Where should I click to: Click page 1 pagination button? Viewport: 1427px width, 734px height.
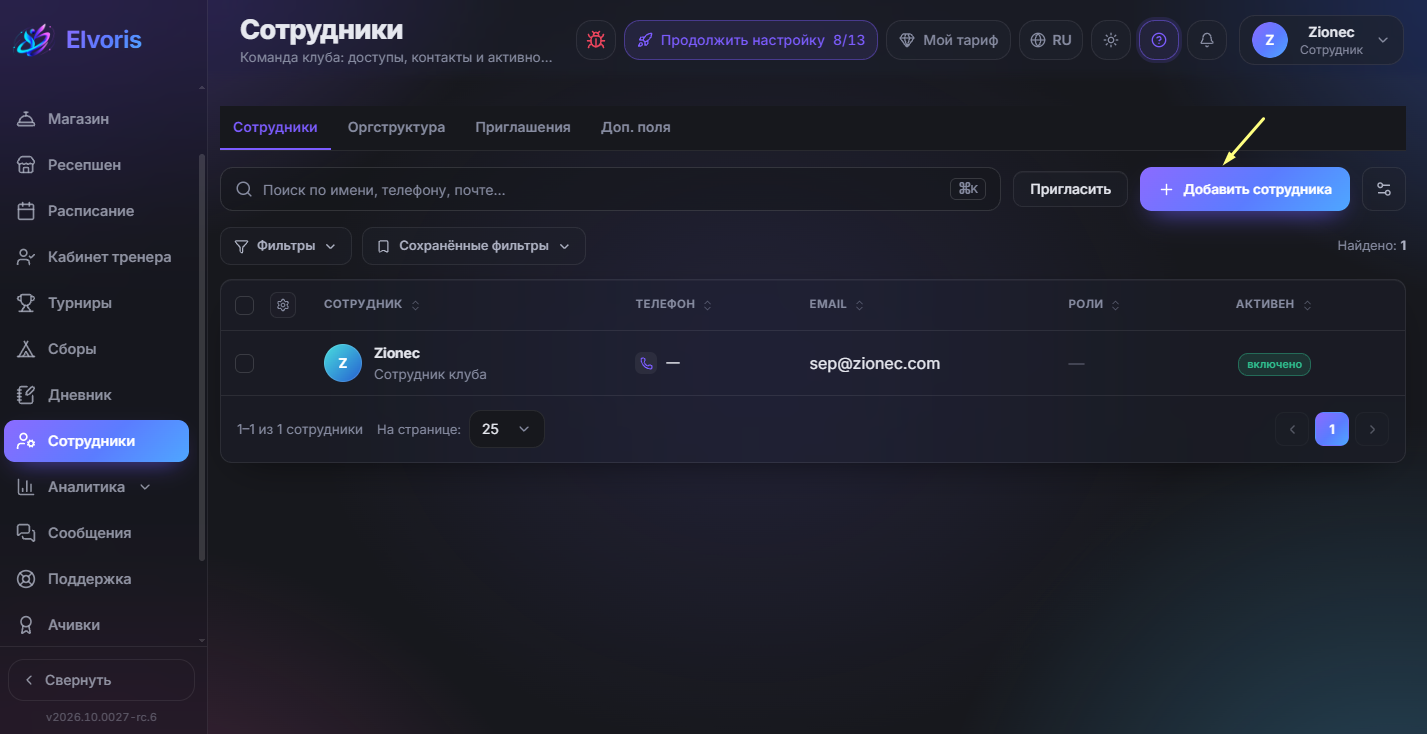[1332, 429]
